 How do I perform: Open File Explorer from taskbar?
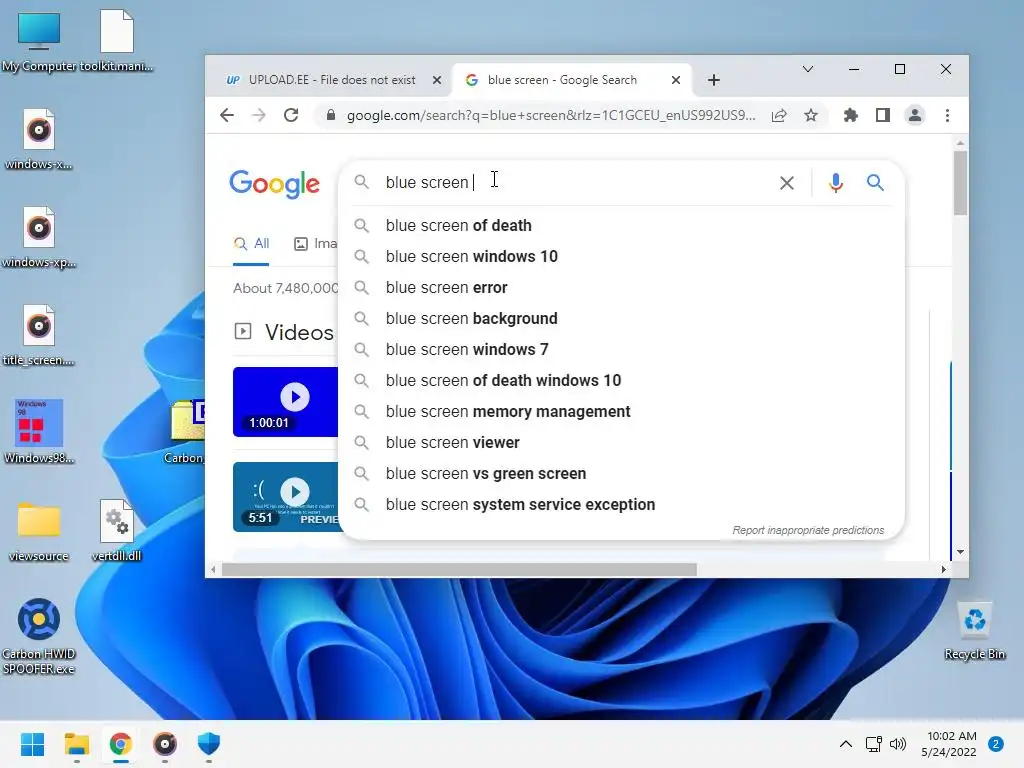[76, 744]
